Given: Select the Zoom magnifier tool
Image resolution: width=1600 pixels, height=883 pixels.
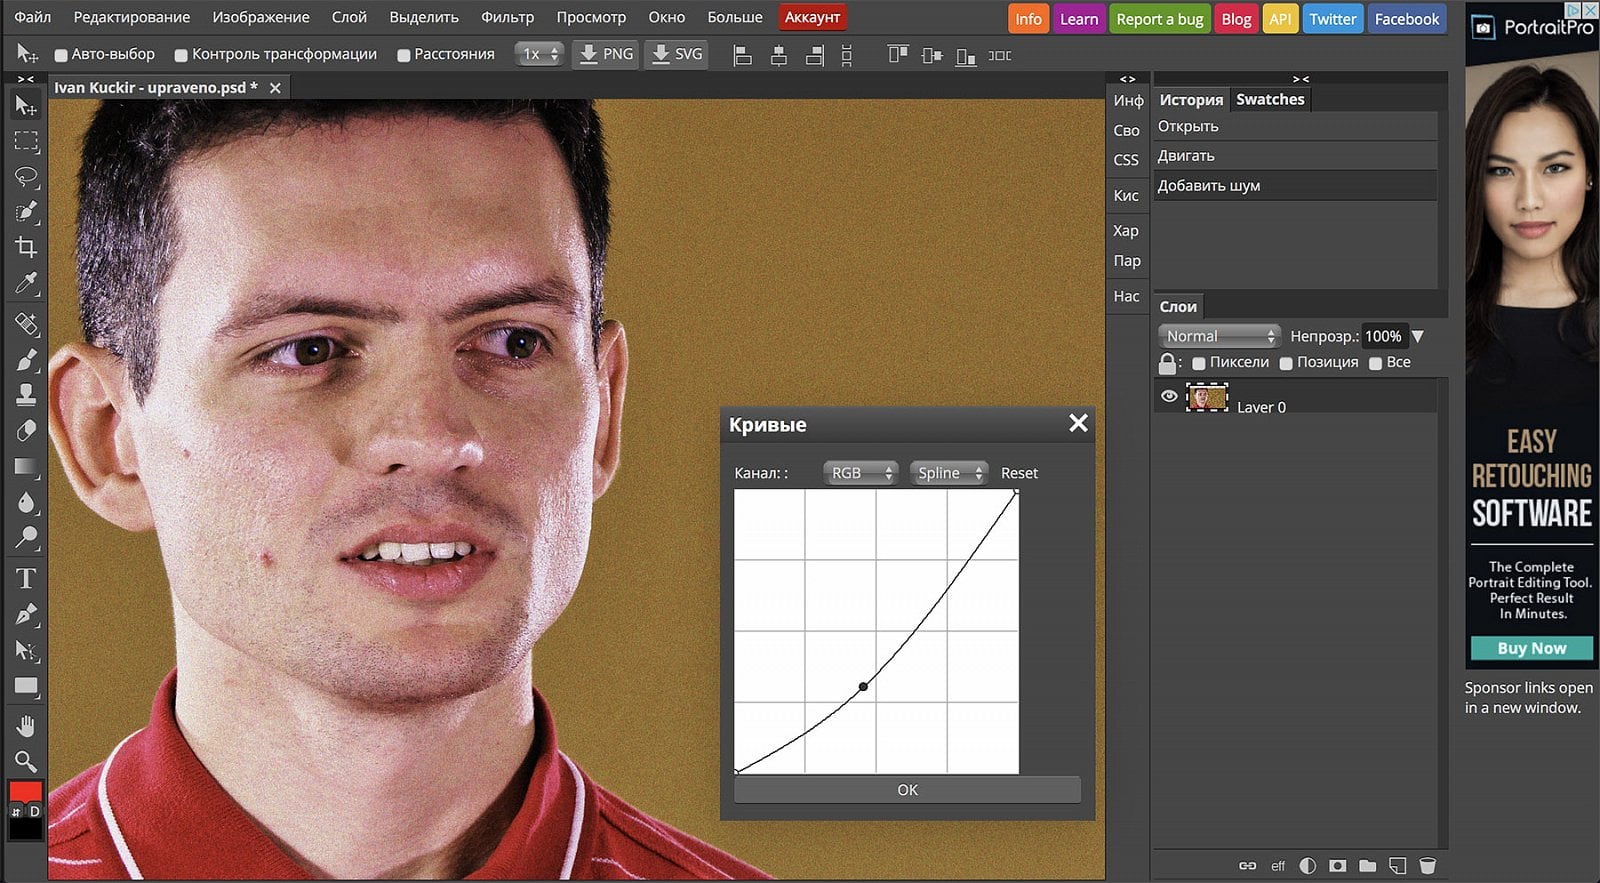Looking at the screenshot, I should click(26, 761).
